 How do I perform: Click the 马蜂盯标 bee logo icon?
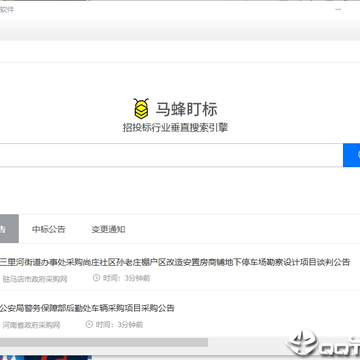pos(141,108)
